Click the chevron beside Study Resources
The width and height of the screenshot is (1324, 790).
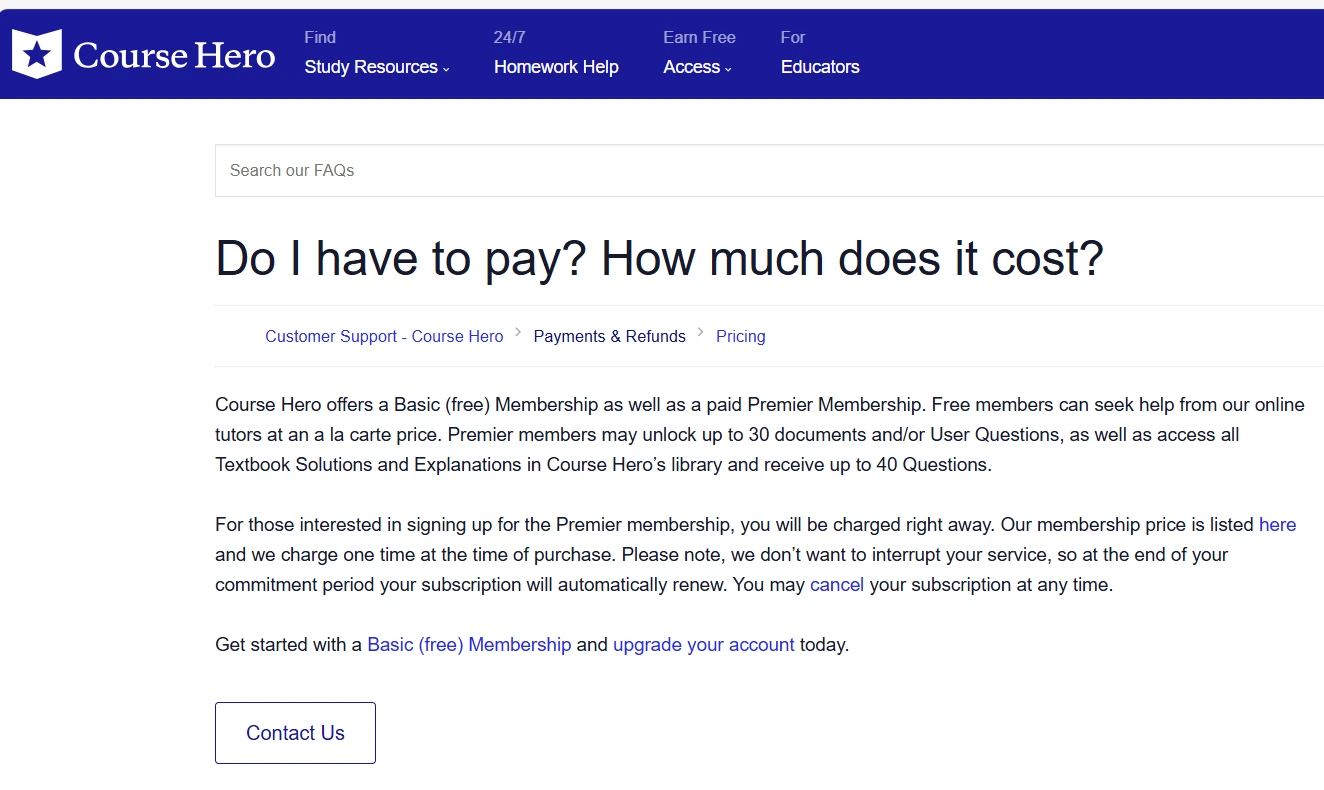click(x=446, y=69)
